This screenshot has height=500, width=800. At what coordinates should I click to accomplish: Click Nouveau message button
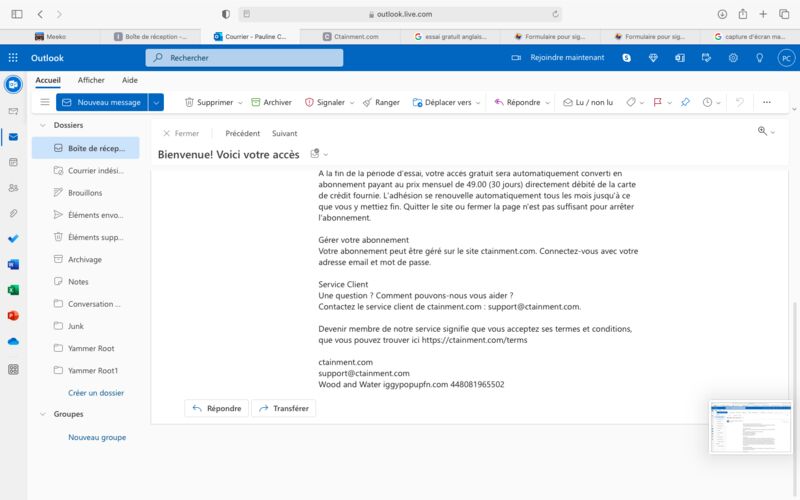click(102, 102)
